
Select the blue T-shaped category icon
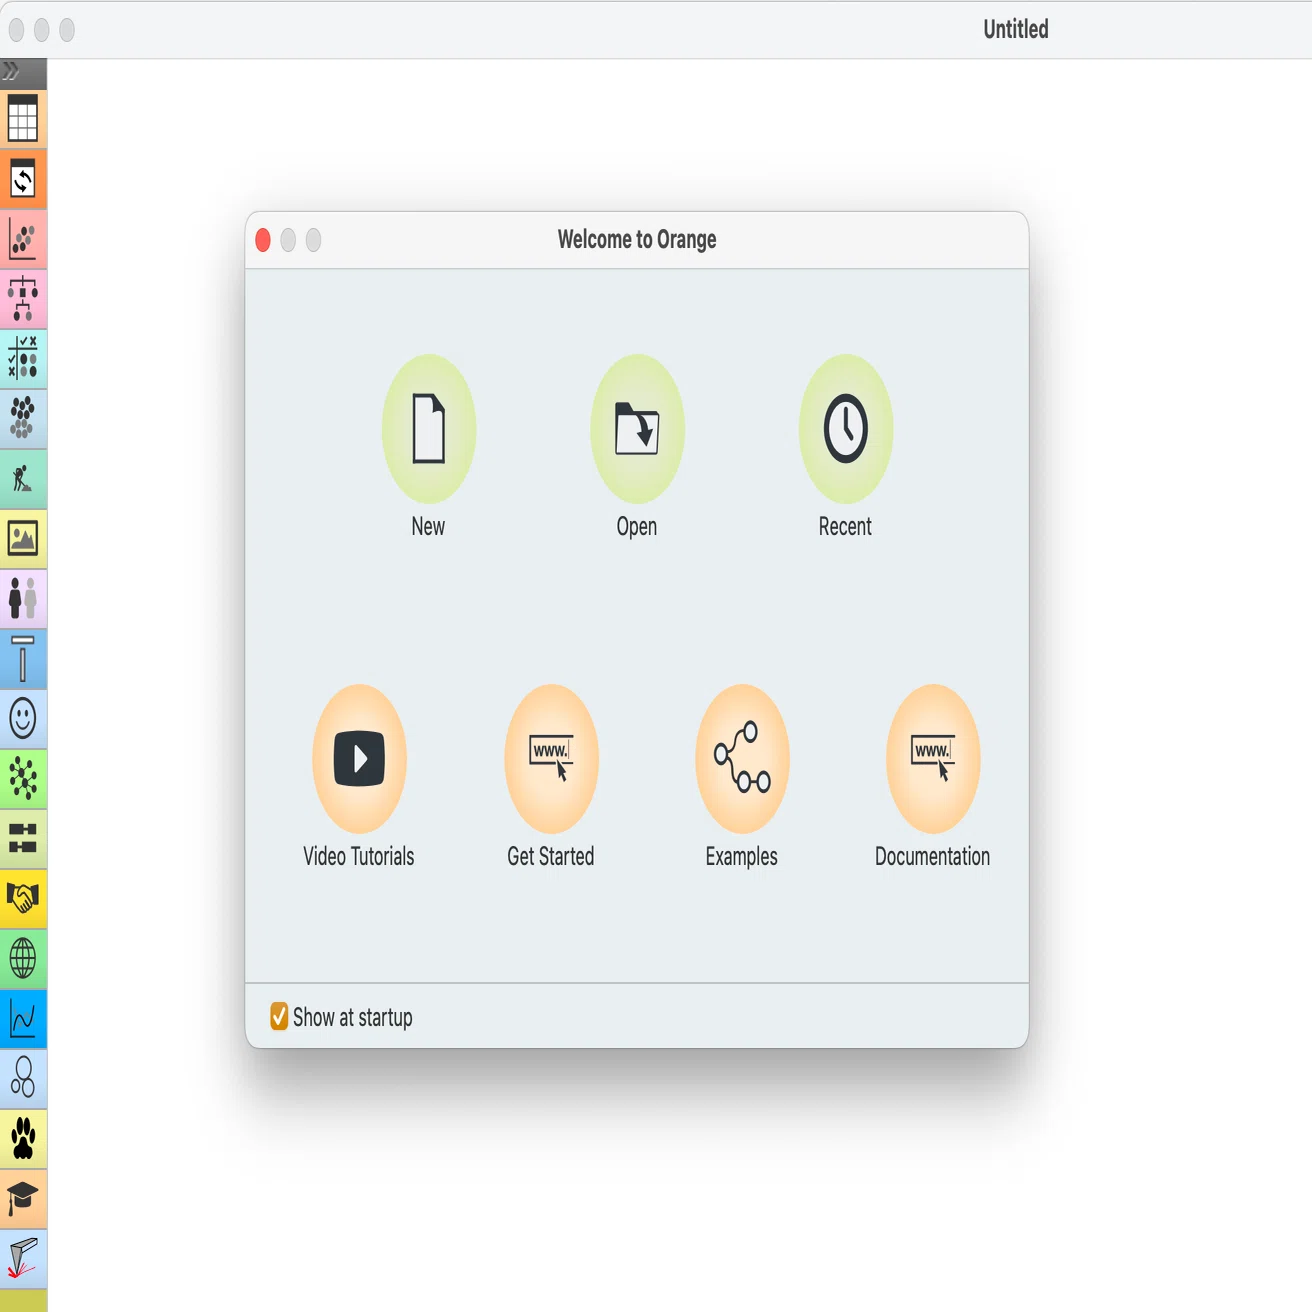pos(23,659)
